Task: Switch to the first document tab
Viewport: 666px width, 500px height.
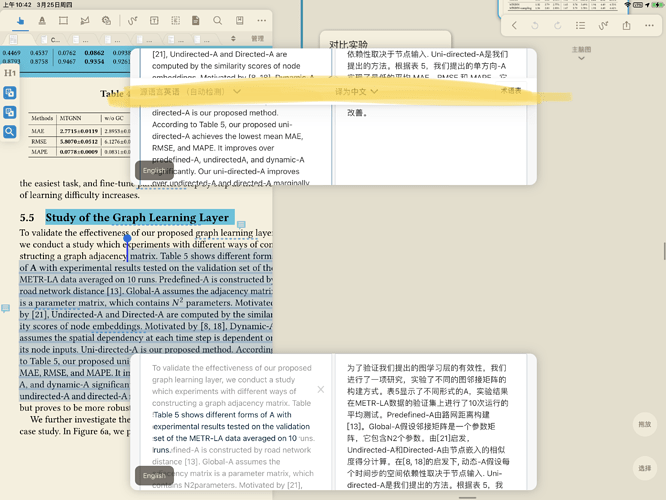Action: pyautogui.click(x=14, y=40)
